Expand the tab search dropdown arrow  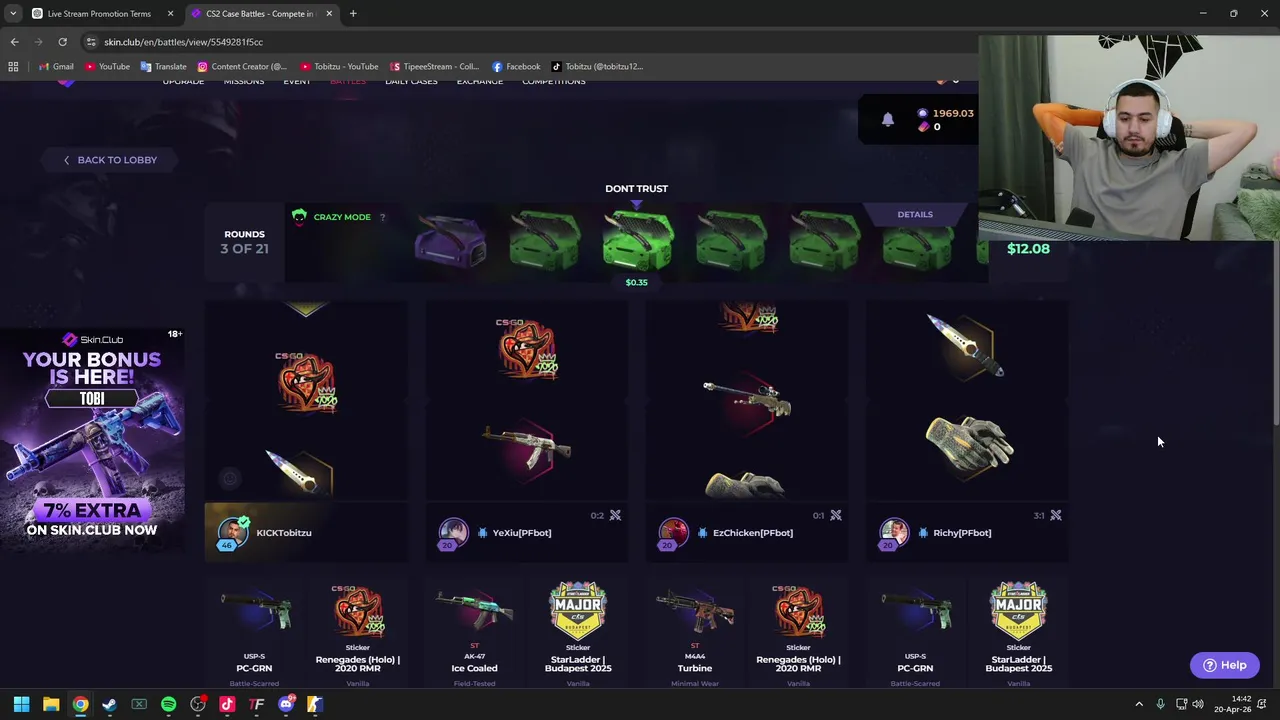(13, 14)
